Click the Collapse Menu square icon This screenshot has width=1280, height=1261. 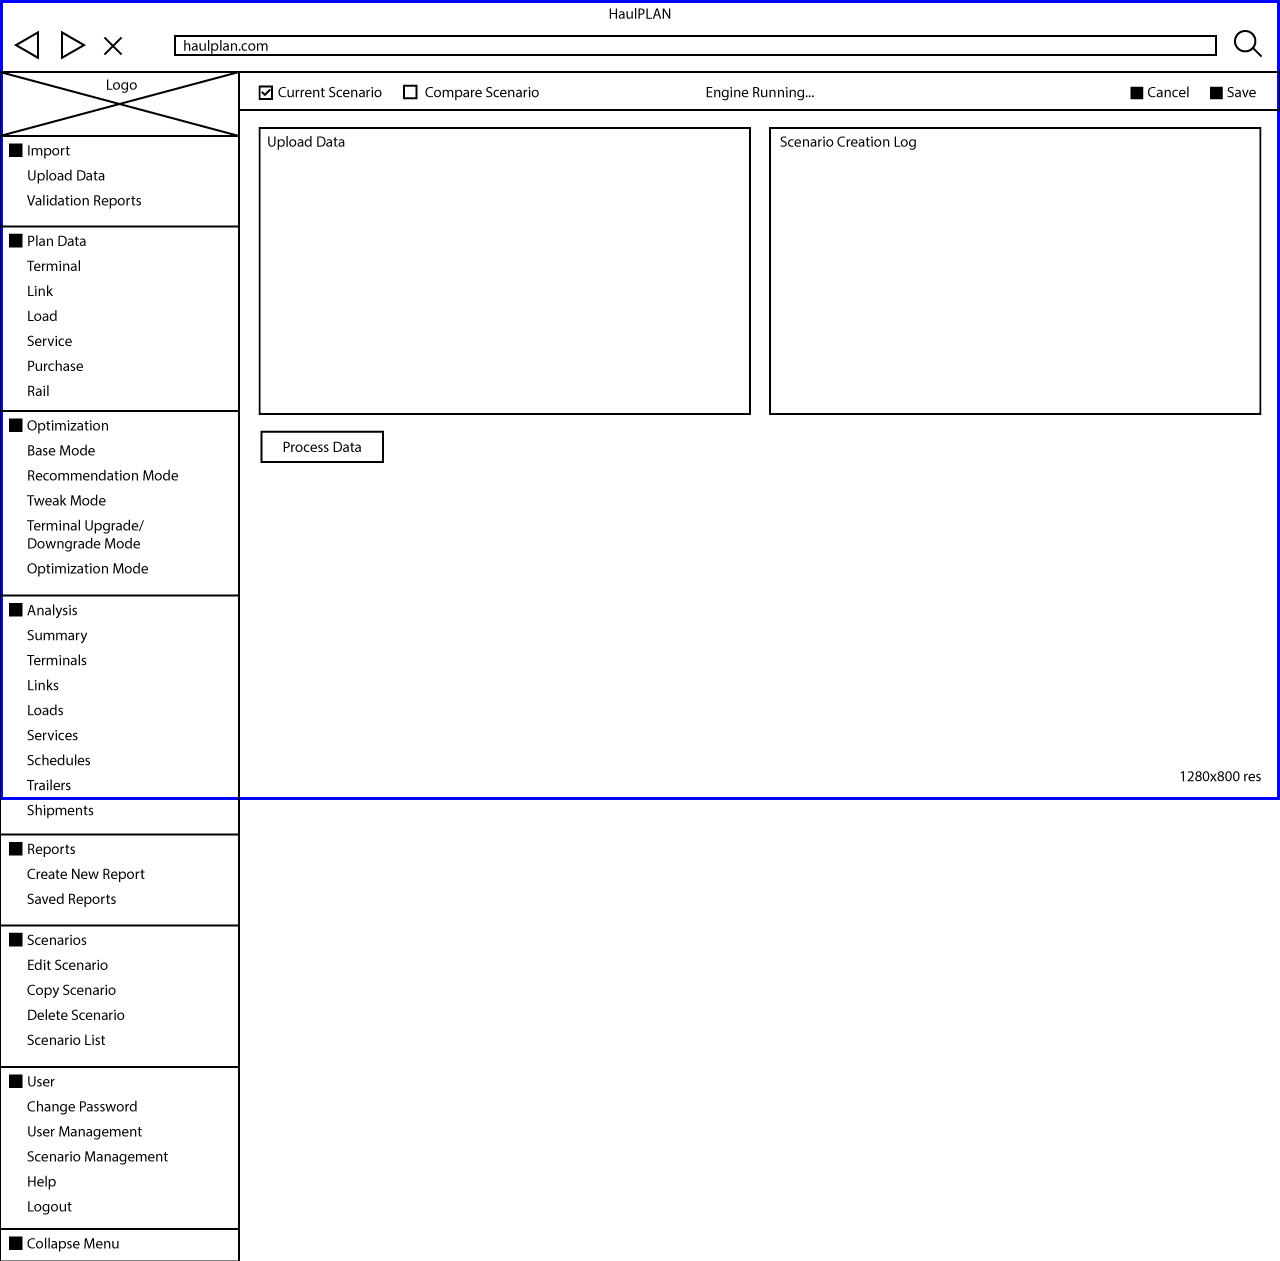click(16, 1243)
